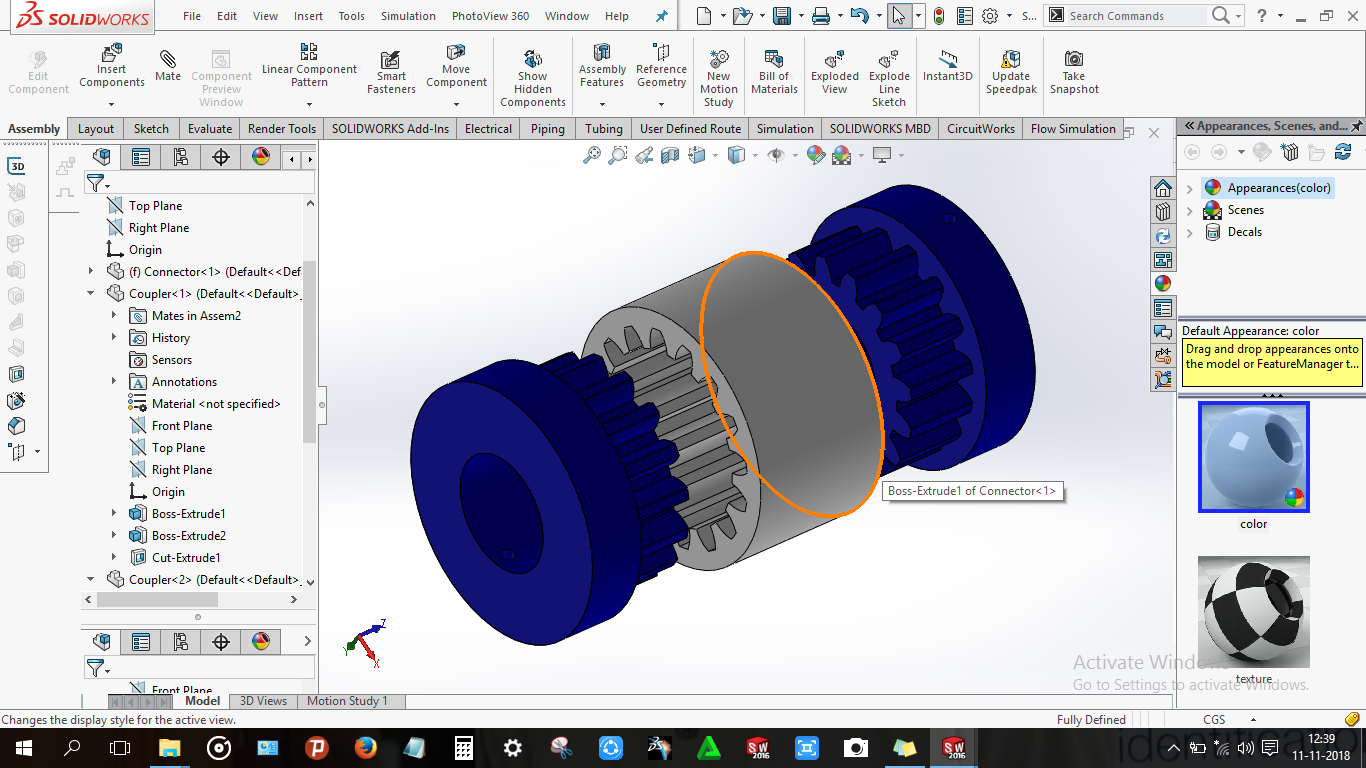Viewport: 1366px width, 768px height.
Task: Open Firefox from the taskbar
Action: 365,747
